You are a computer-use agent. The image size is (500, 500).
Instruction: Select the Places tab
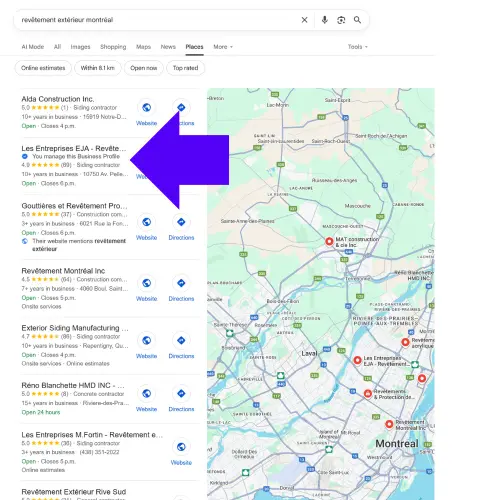tap(194, 47)
